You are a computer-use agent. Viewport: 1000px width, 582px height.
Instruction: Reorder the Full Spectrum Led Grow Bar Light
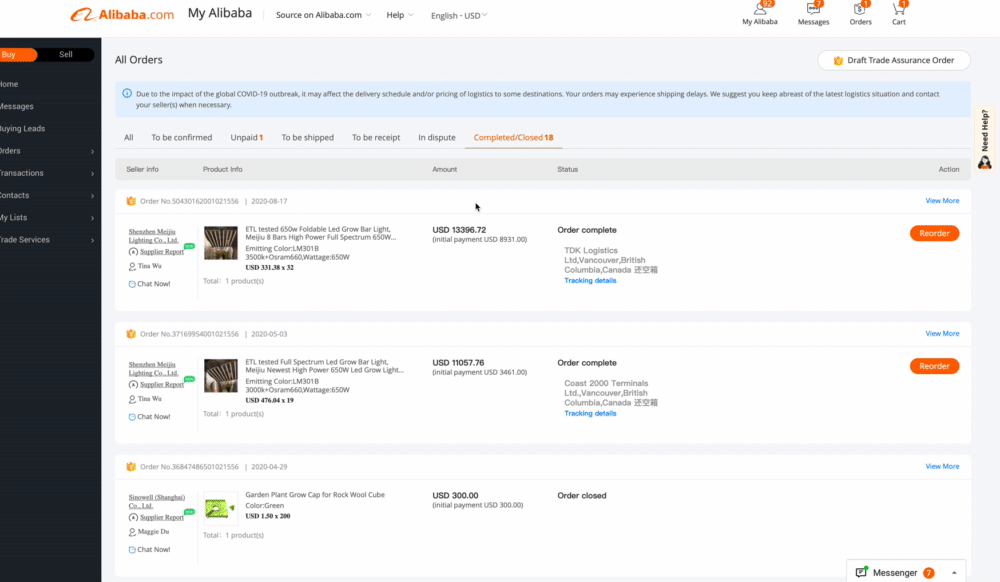[x=934, y=367]
